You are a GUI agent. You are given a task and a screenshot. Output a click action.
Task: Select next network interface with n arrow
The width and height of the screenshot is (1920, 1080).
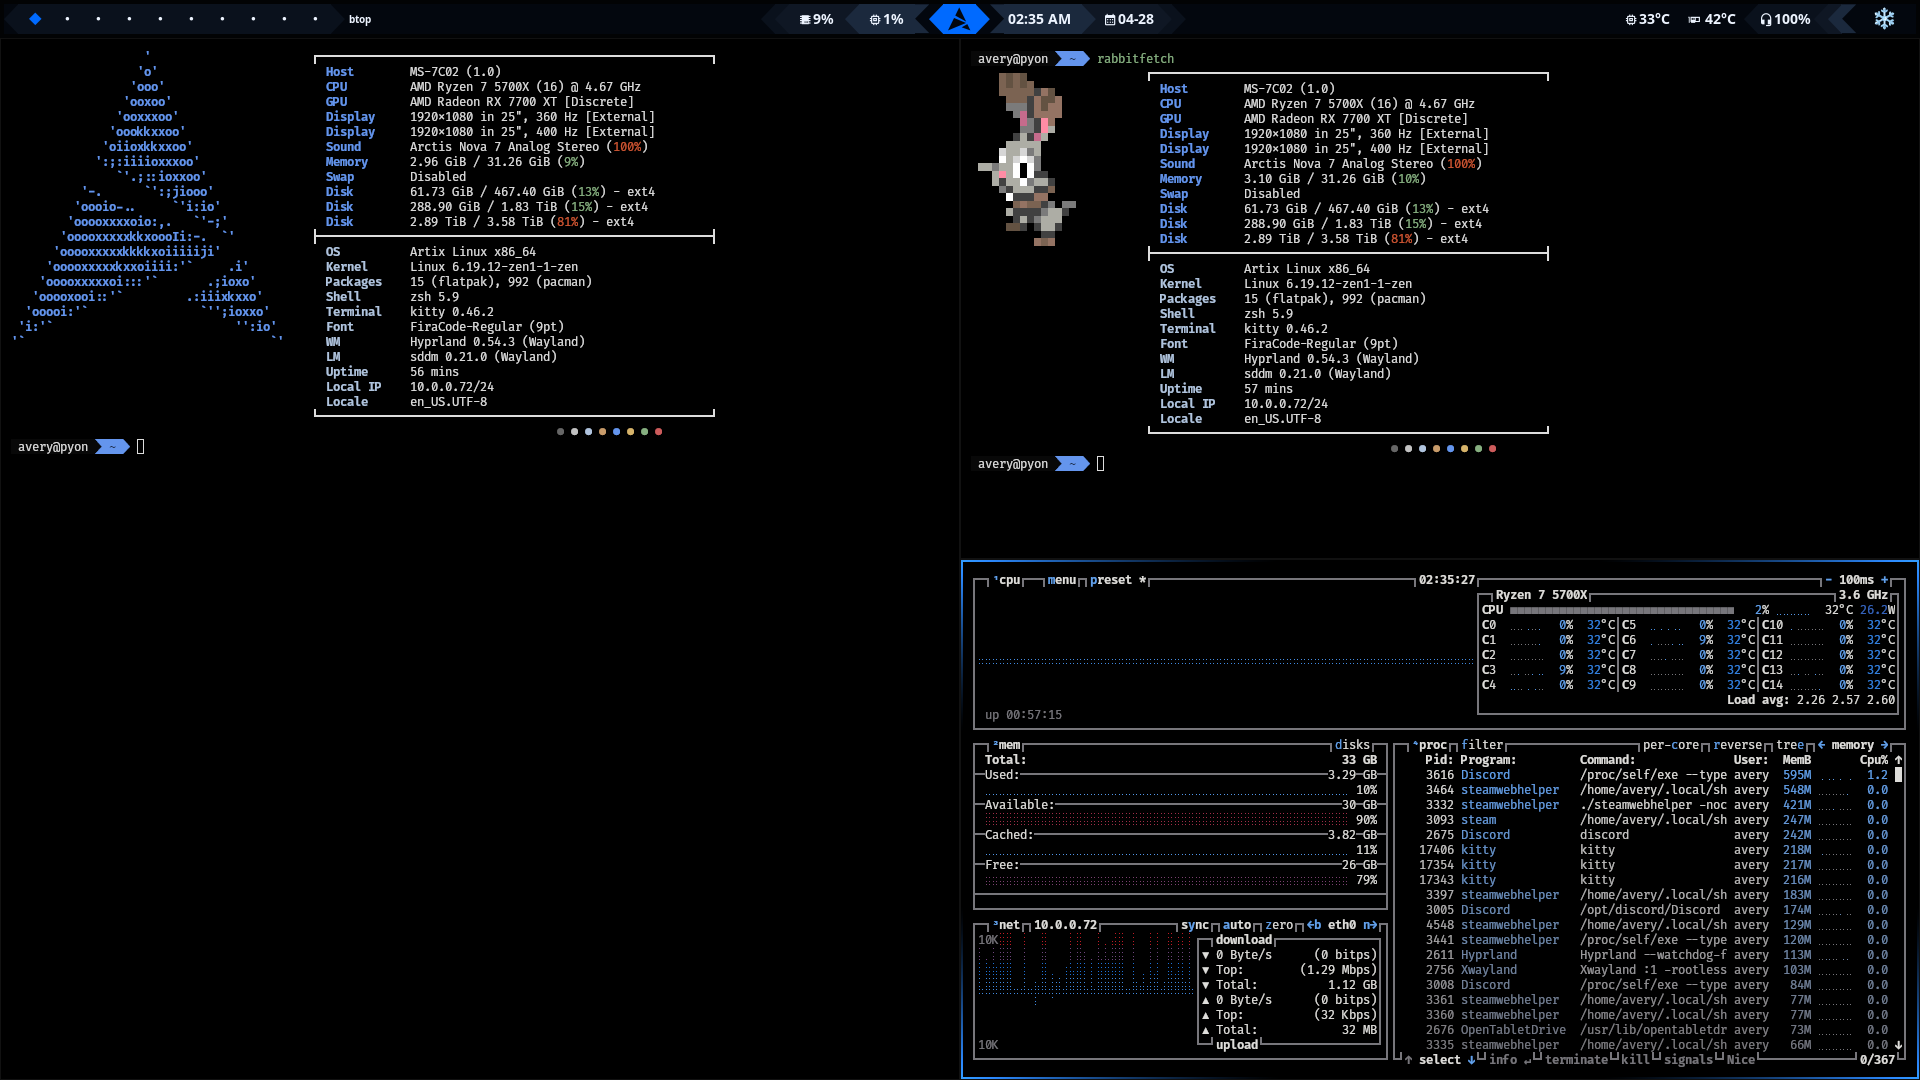pos(1370,925)
